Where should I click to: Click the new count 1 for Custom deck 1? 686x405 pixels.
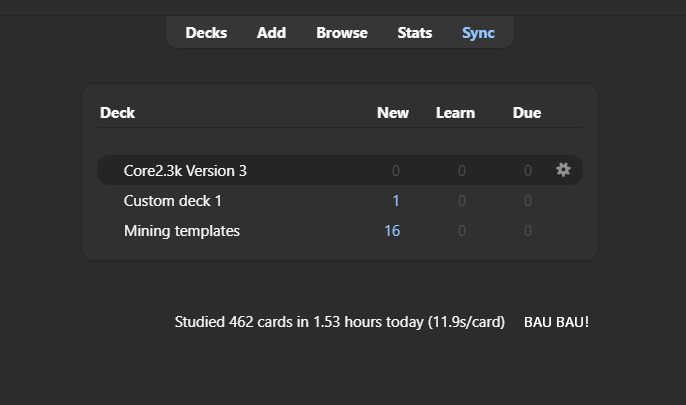point(396,201)
